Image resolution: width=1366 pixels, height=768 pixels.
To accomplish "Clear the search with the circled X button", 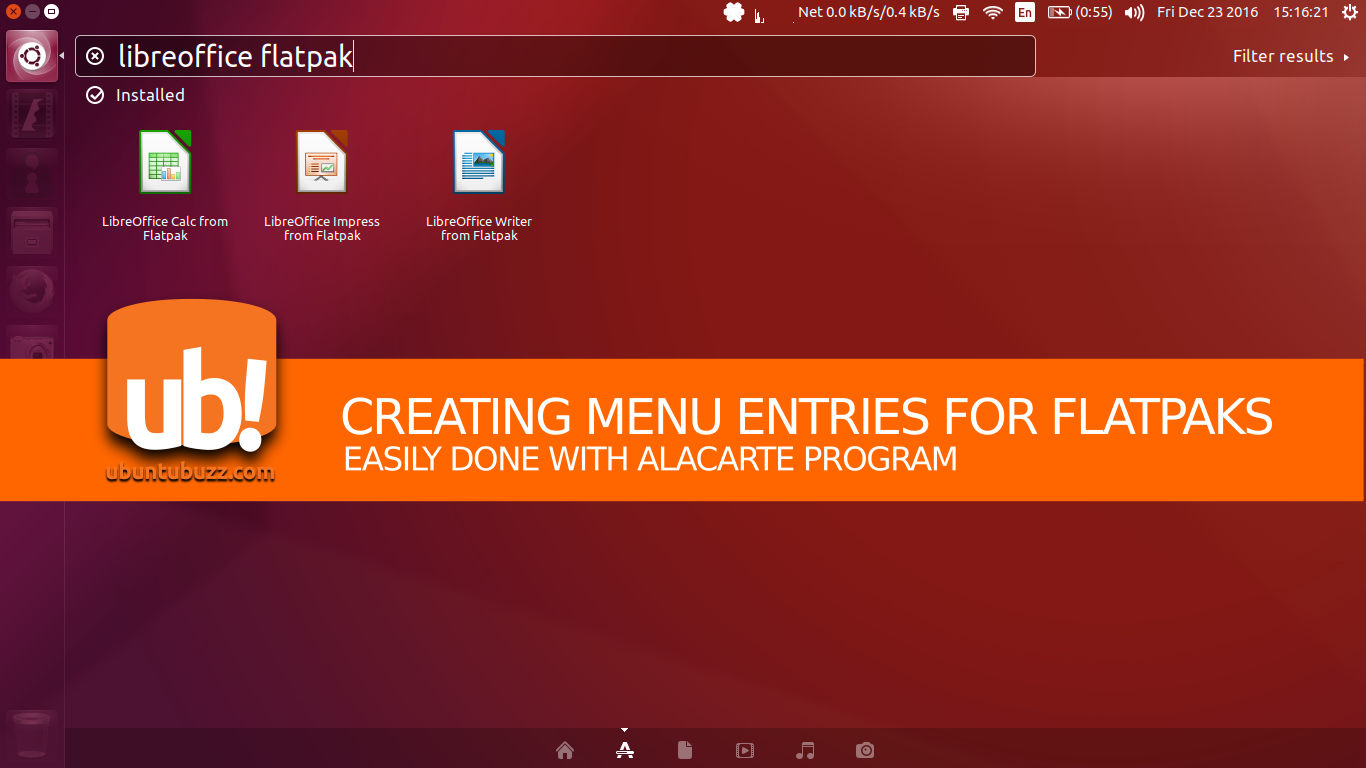I will [95, 56].
